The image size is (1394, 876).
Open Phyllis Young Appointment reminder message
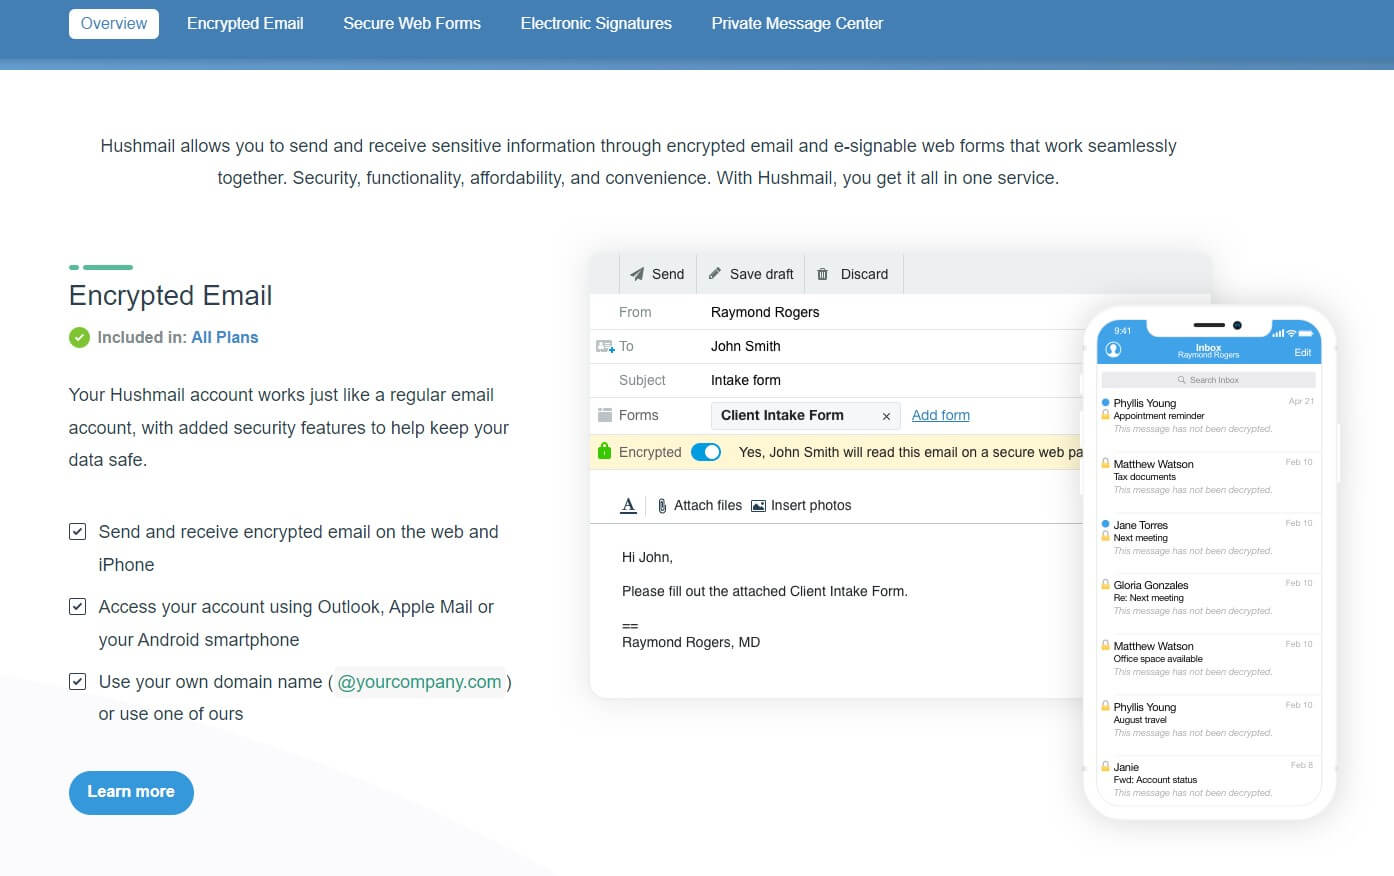(x=1208, y=415)
